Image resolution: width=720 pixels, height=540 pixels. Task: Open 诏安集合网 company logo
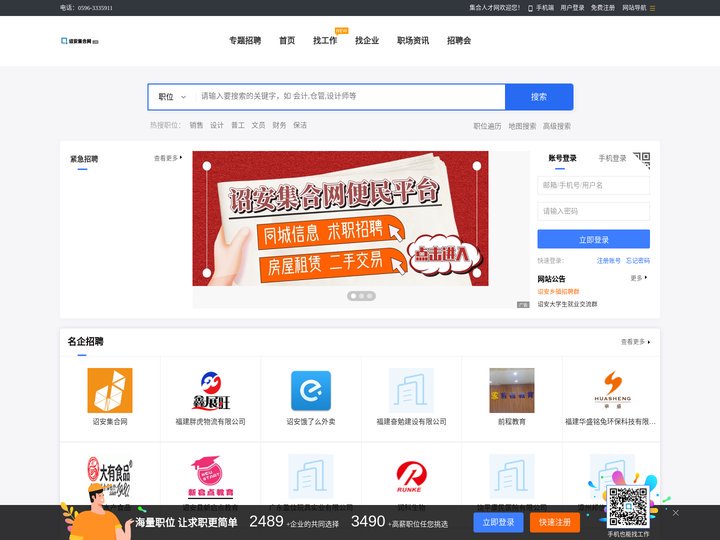(110, 390)
